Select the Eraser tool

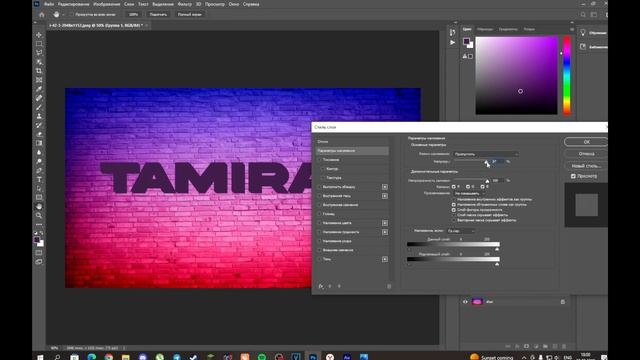39,134
